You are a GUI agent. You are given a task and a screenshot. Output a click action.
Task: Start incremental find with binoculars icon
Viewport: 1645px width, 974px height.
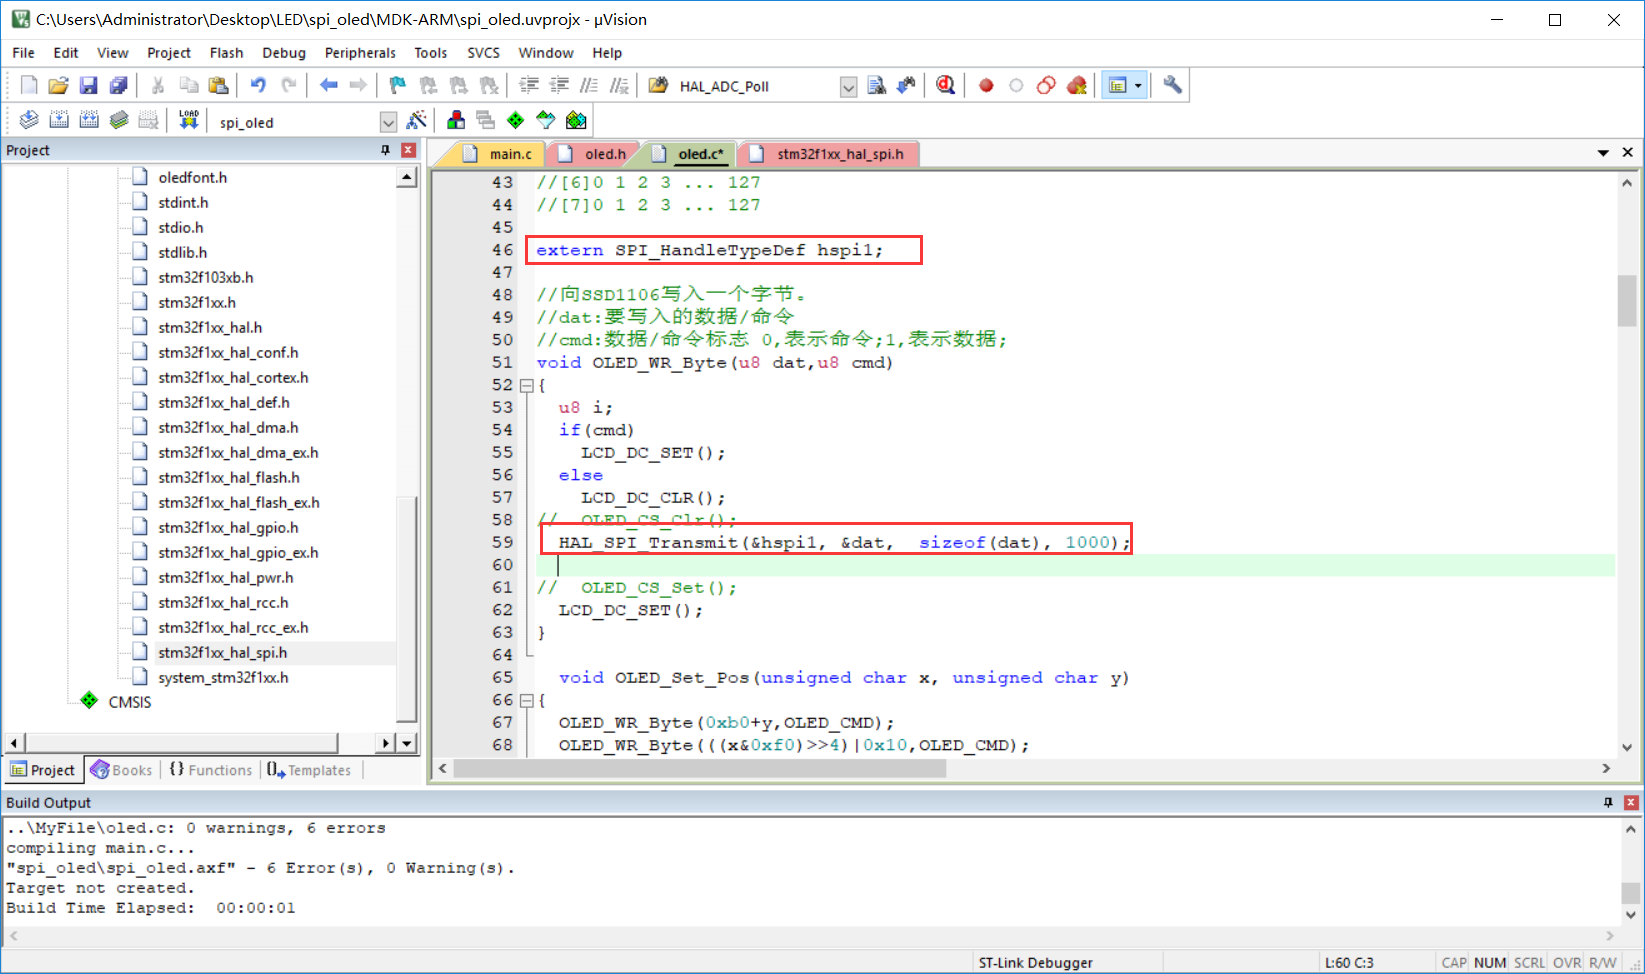[906, 86]
